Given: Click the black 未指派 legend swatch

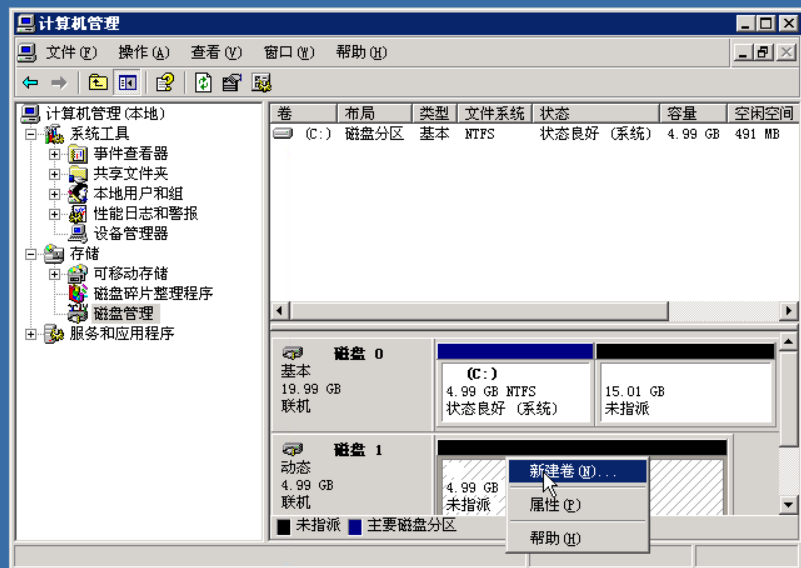Looking at the screenshot, I should click(x=284, y=526).
